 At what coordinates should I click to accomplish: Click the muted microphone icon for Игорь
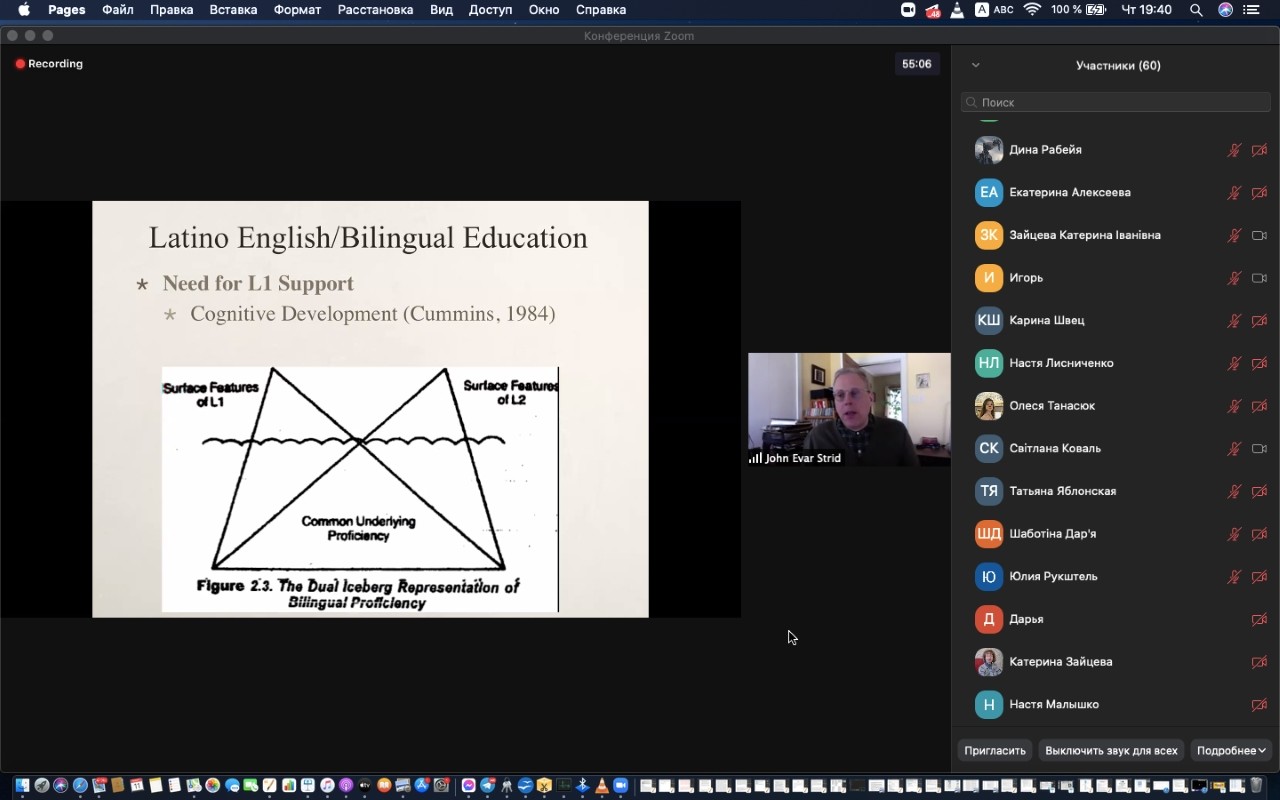(x=1235, y=278)
